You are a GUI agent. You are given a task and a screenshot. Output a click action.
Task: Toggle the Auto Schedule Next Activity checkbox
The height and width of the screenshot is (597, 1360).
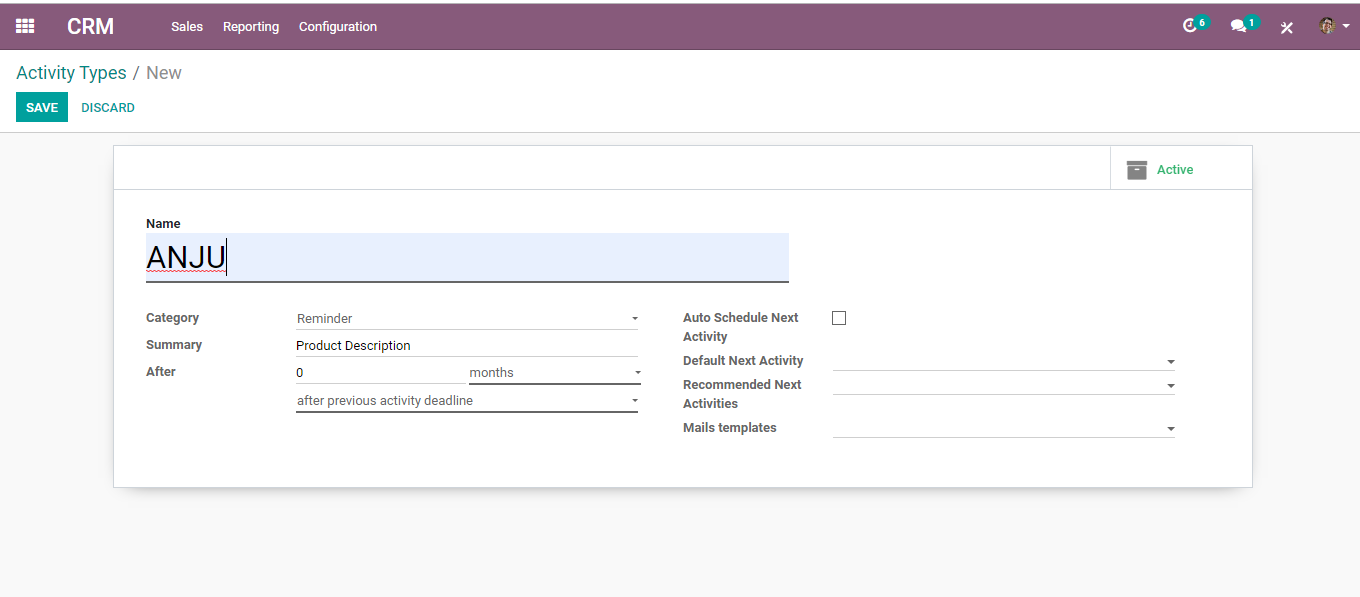(839, 318)
